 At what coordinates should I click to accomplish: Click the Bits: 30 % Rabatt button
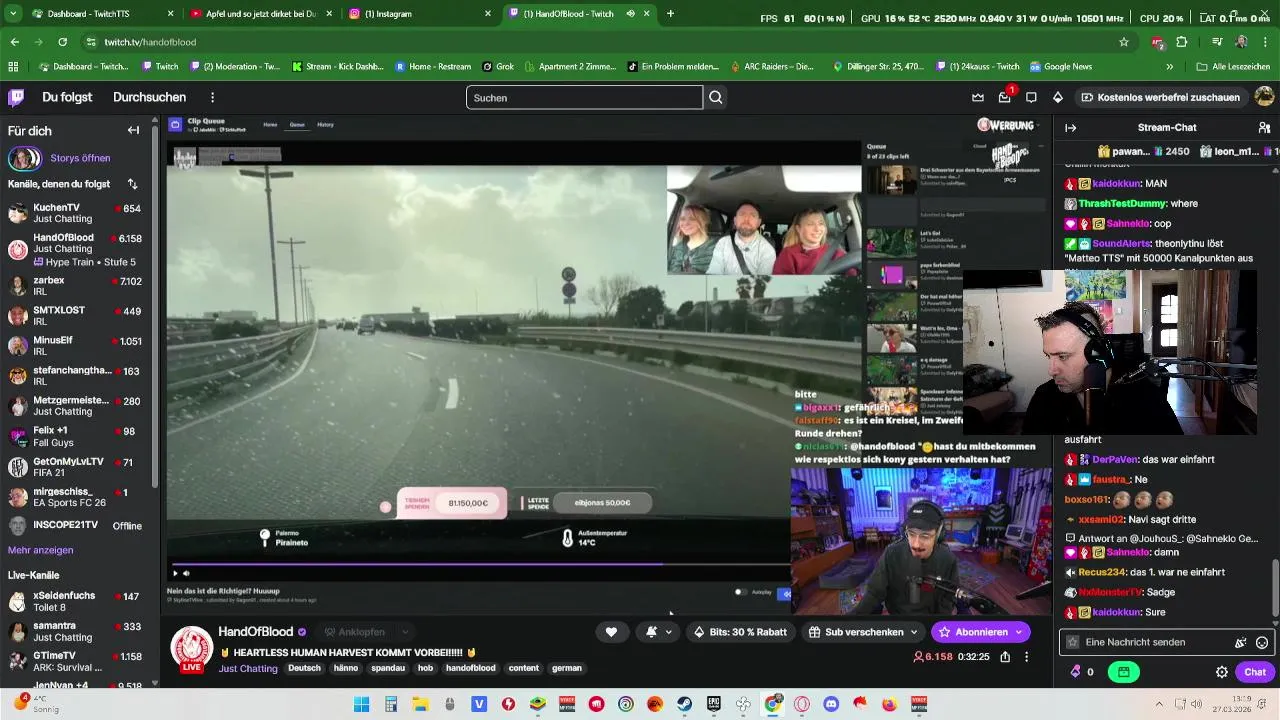739,632
